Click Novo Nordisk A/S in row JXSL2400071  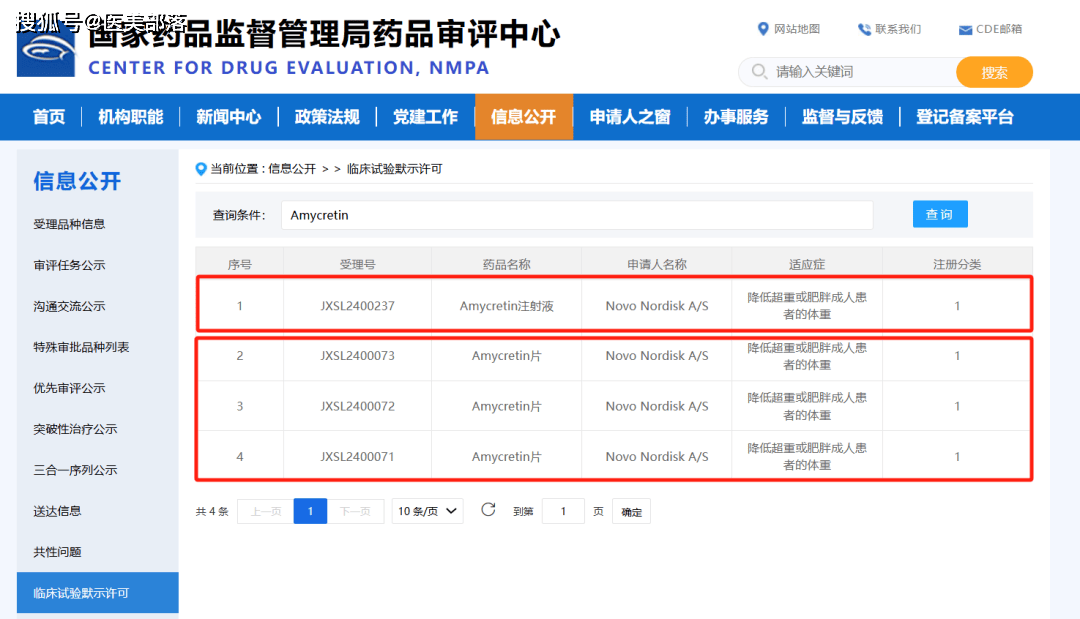pyautogui.click(x=656, y=457)
